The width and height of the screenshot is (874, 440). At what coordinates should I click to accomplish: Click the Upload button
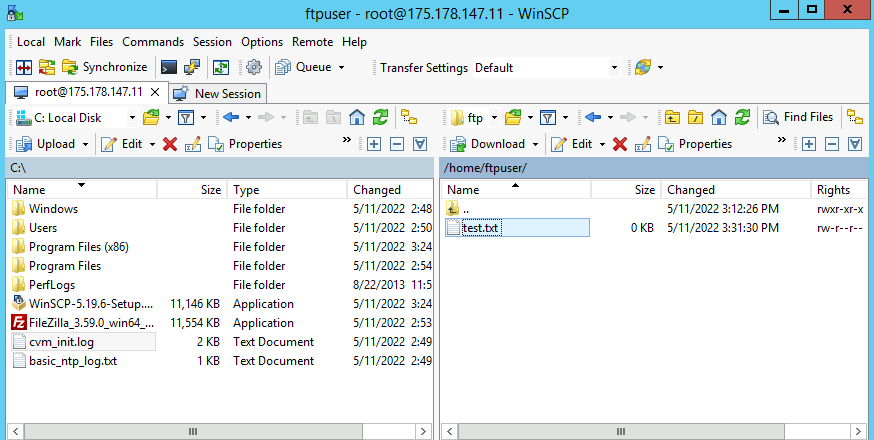point(45,144)
